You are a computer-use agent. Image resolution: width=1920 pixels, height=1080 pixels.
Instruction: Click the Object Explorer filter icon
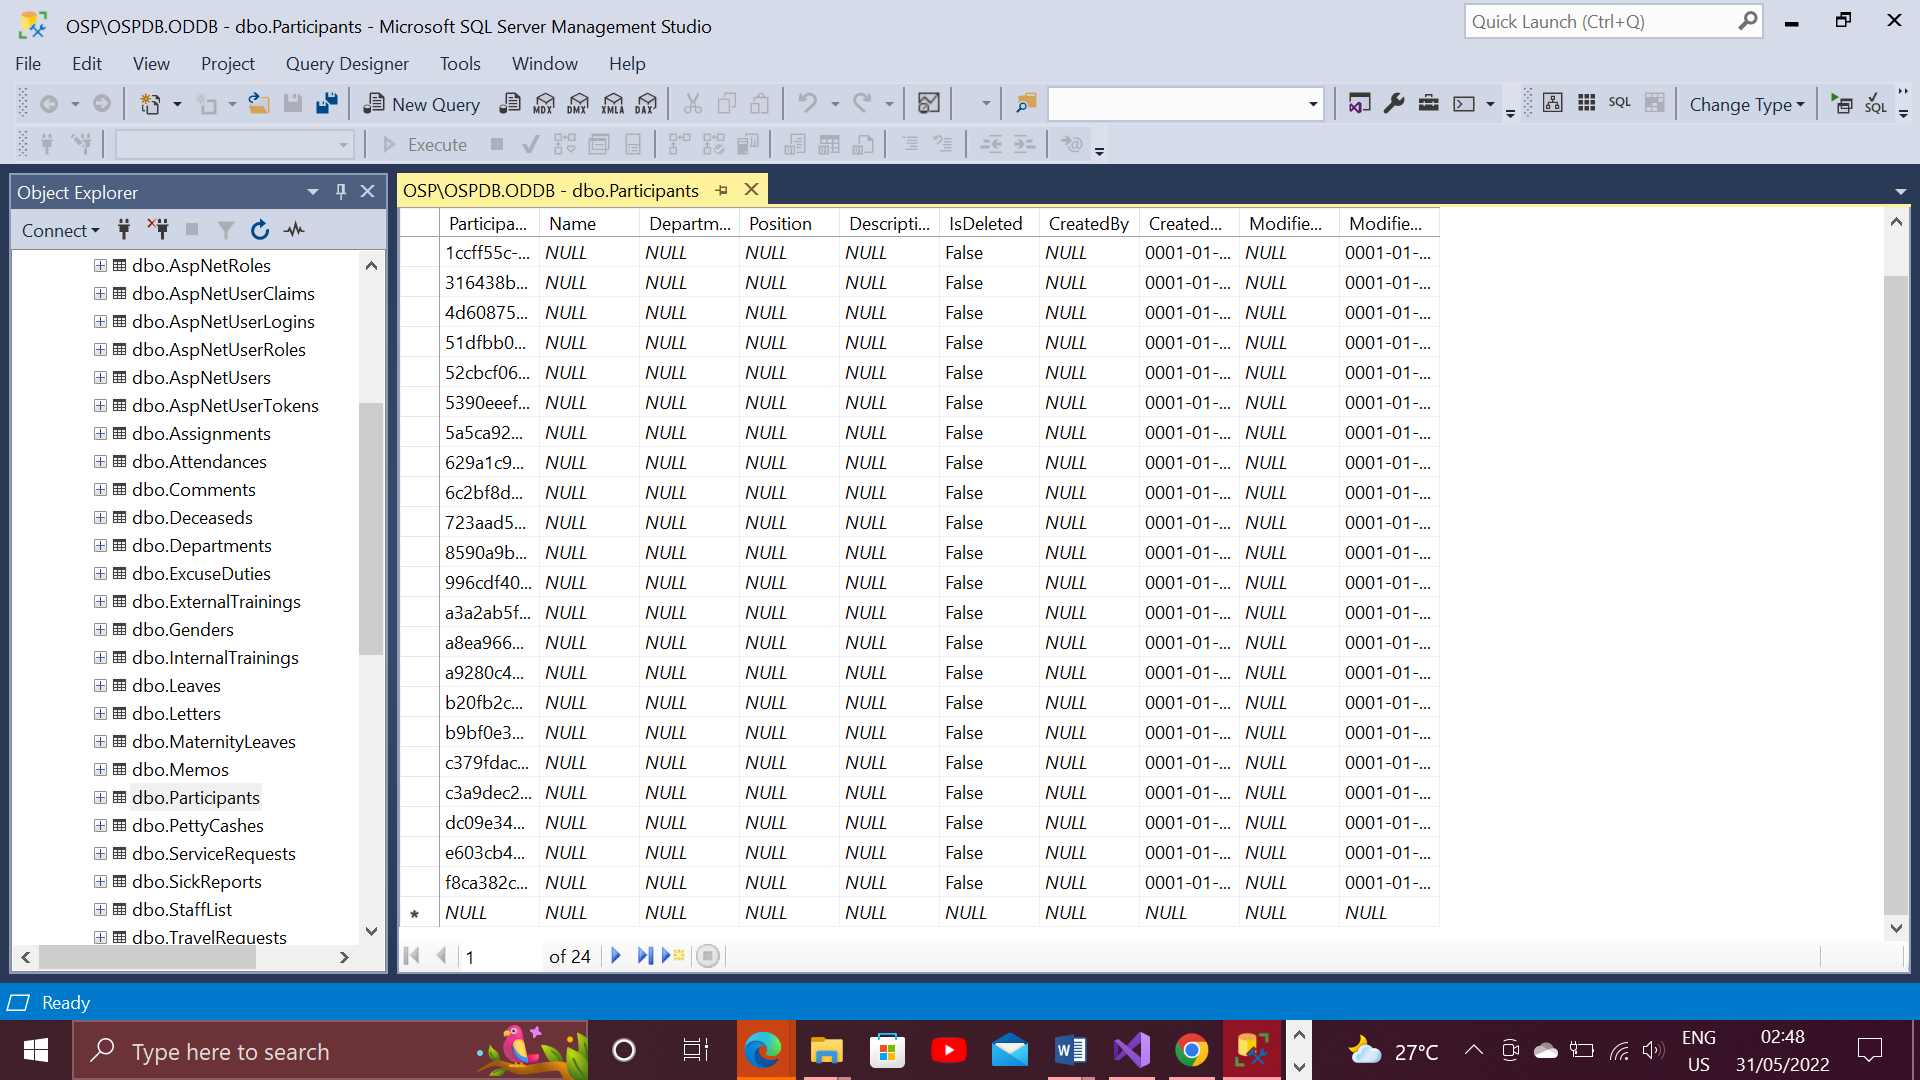pyautogui.click(x=226, y=230)
